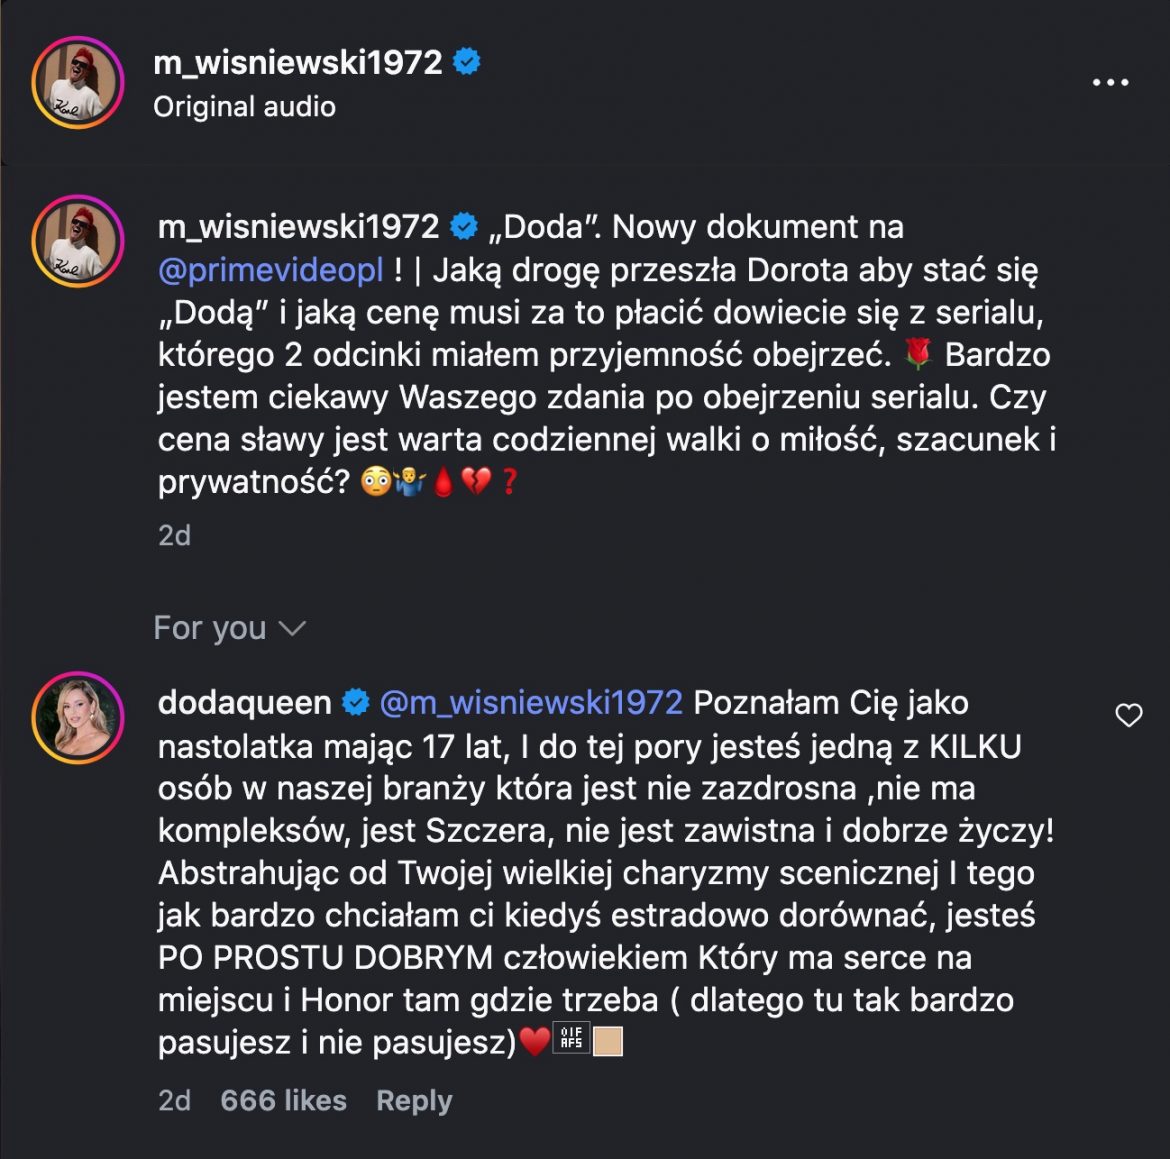Click the m_wisniewski1972 username in the caption
Image resolution: width=1170 pixels, height=1159 pixels.
point(298,227)
